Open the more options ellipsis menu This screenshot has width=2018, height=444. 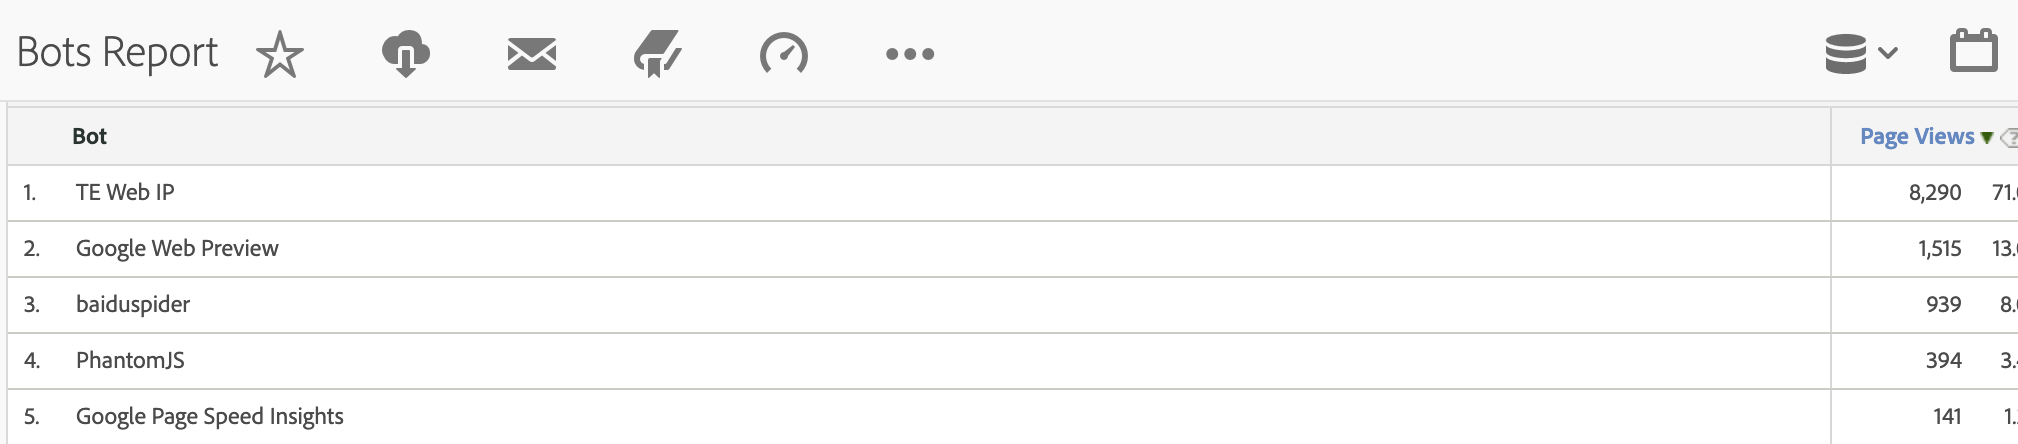point(910,54)
